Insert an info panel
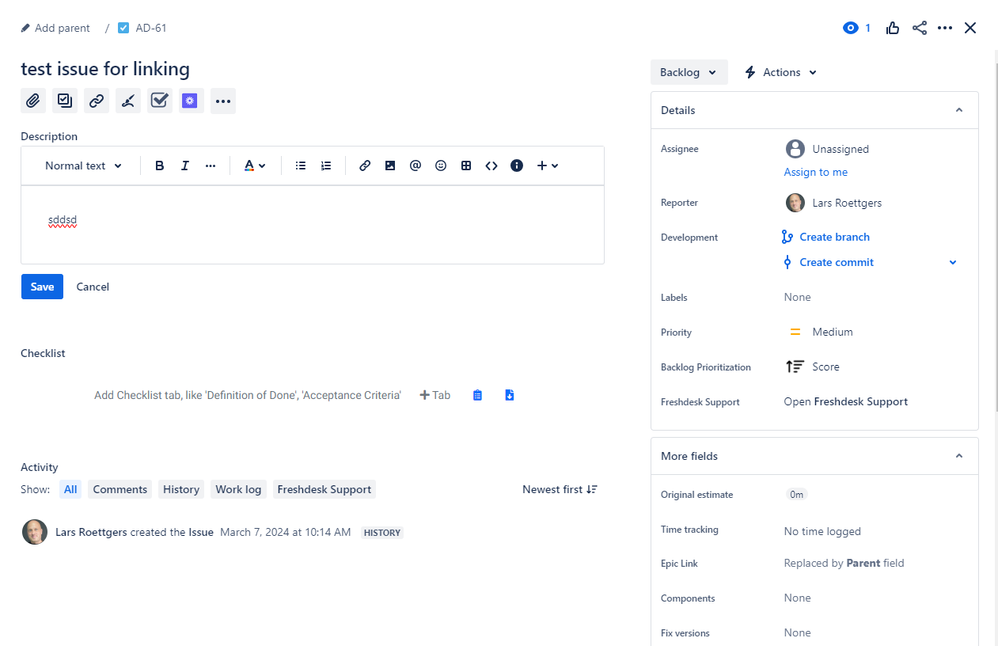Image resolution: width=998 pixels, height=646 pixels. click(517, 165)
